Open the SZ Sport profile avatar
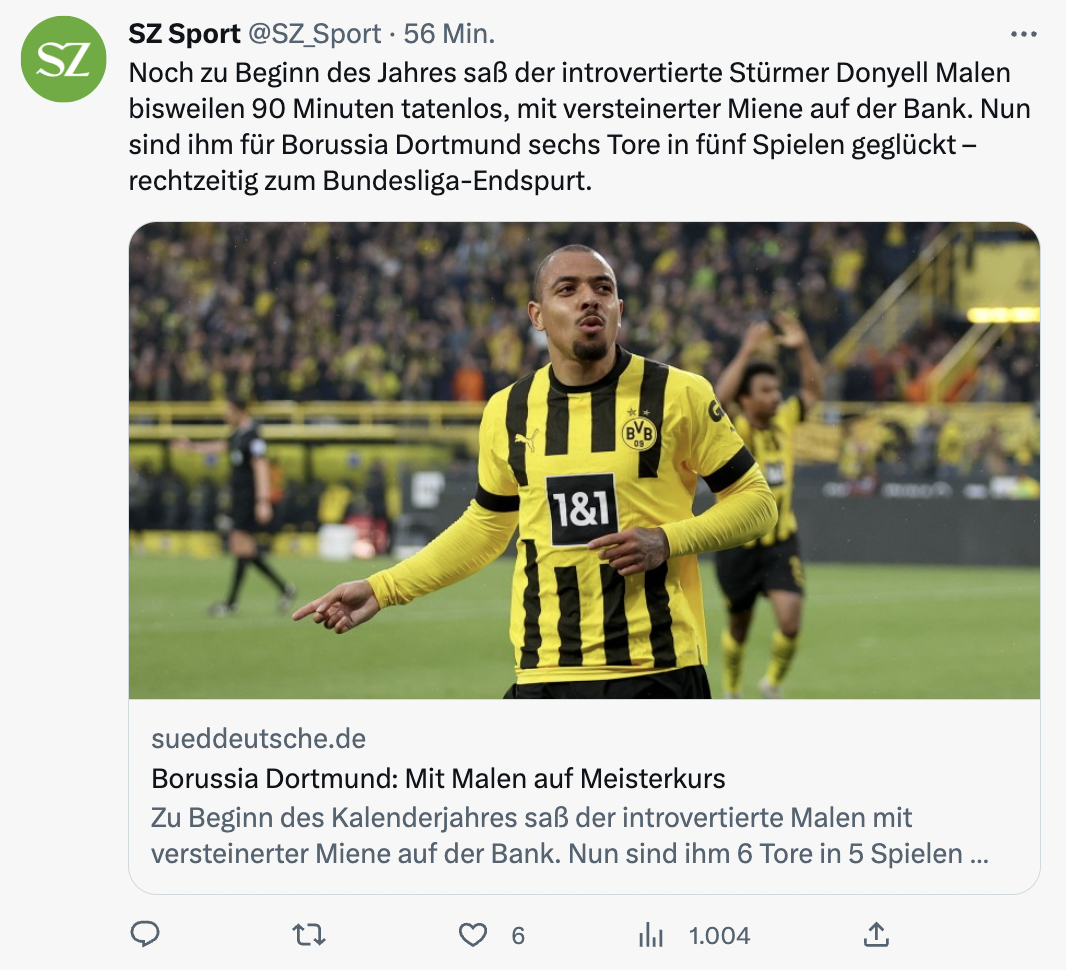The height and width of the screenshot is (970, 1066). tap(63, 60)
